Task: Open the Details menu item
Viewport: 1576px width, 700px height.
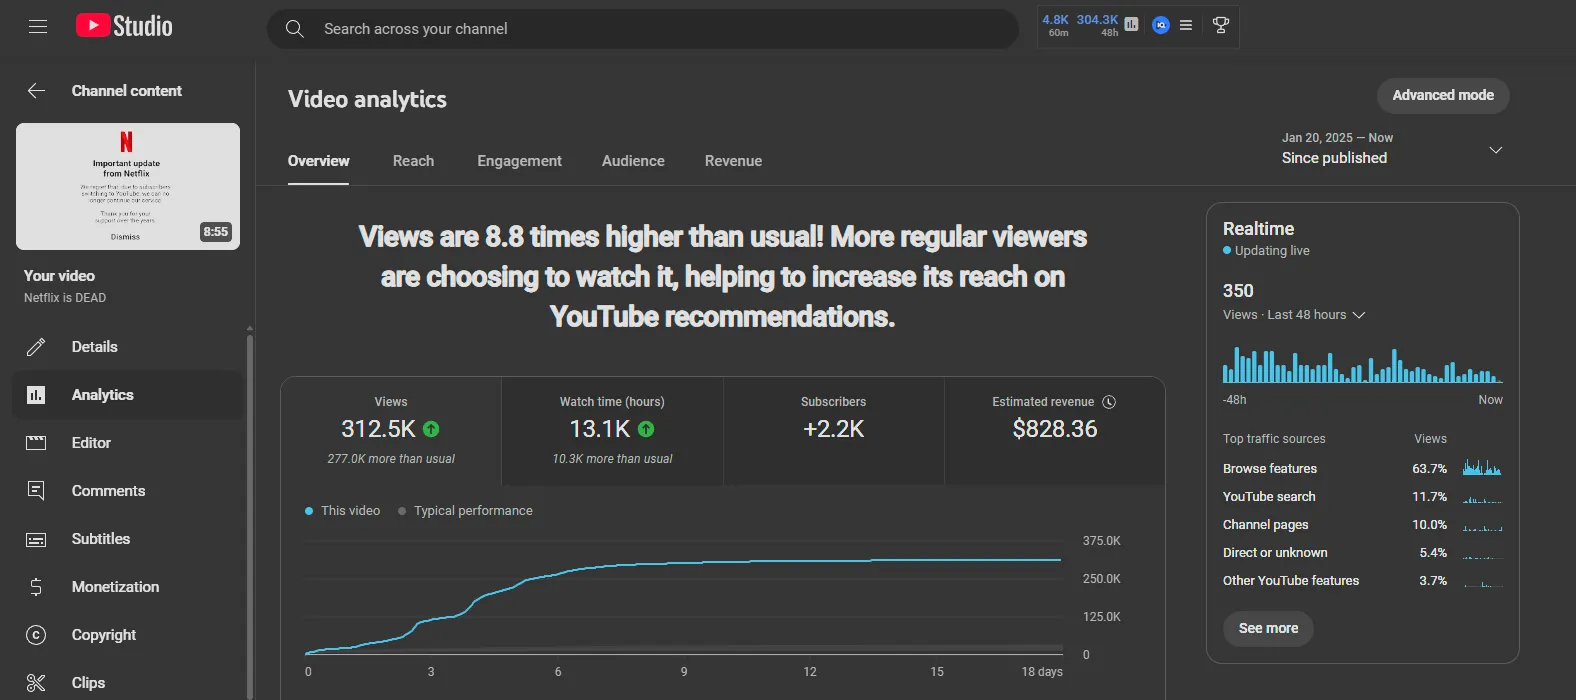Action: click(x=128, y=347)
